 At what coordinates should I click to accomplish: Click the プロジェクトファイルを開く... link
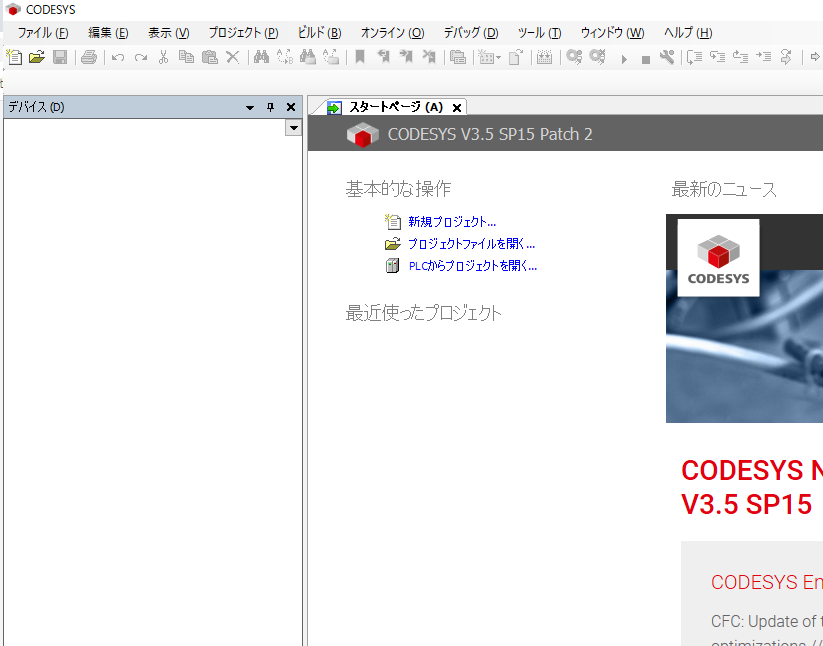click(471, 244)
